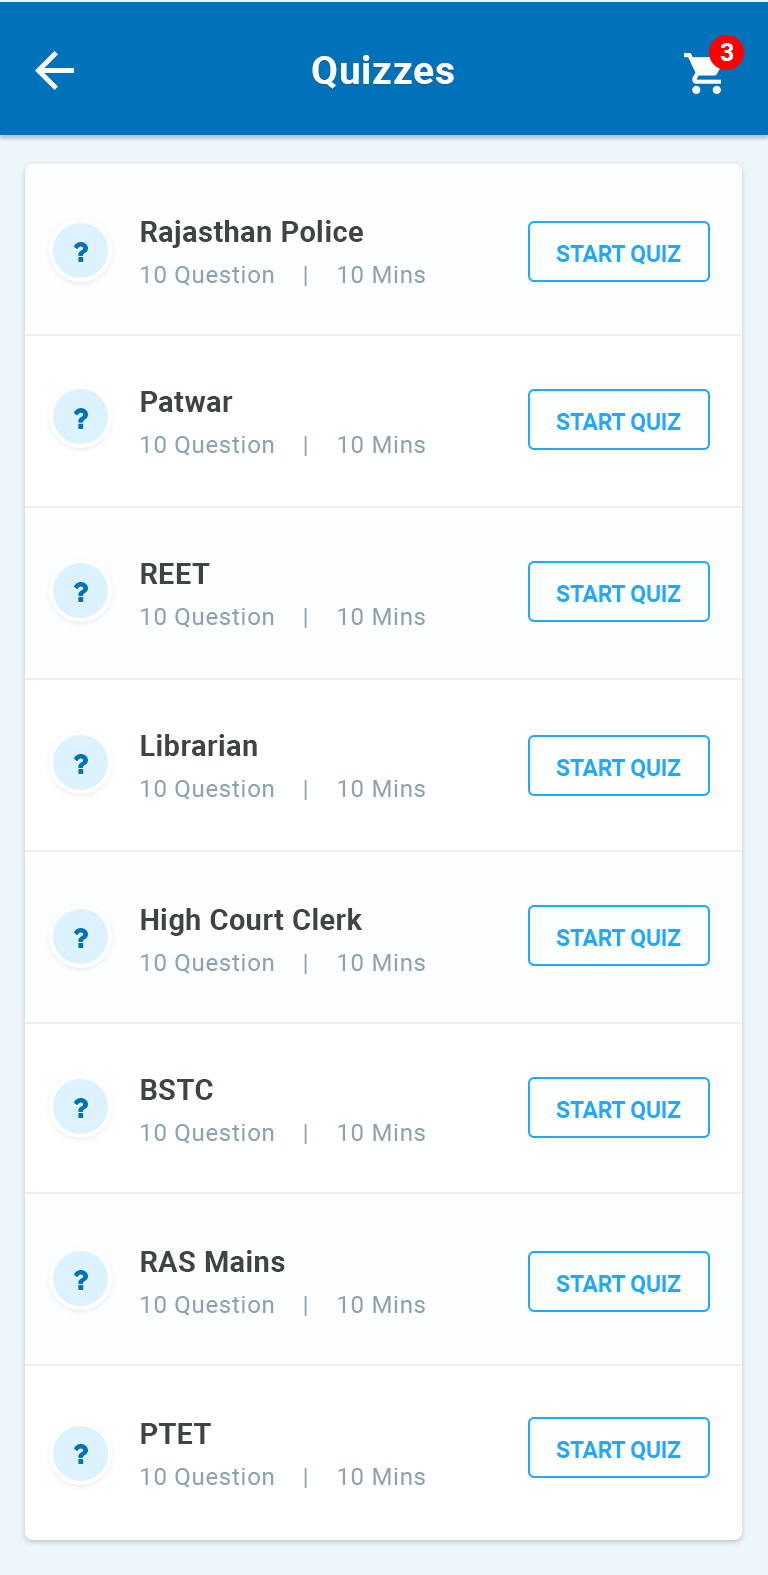Launch the PTET quiz
768x1575 pixels.
pyautogui.click(x=618, y=1449)
